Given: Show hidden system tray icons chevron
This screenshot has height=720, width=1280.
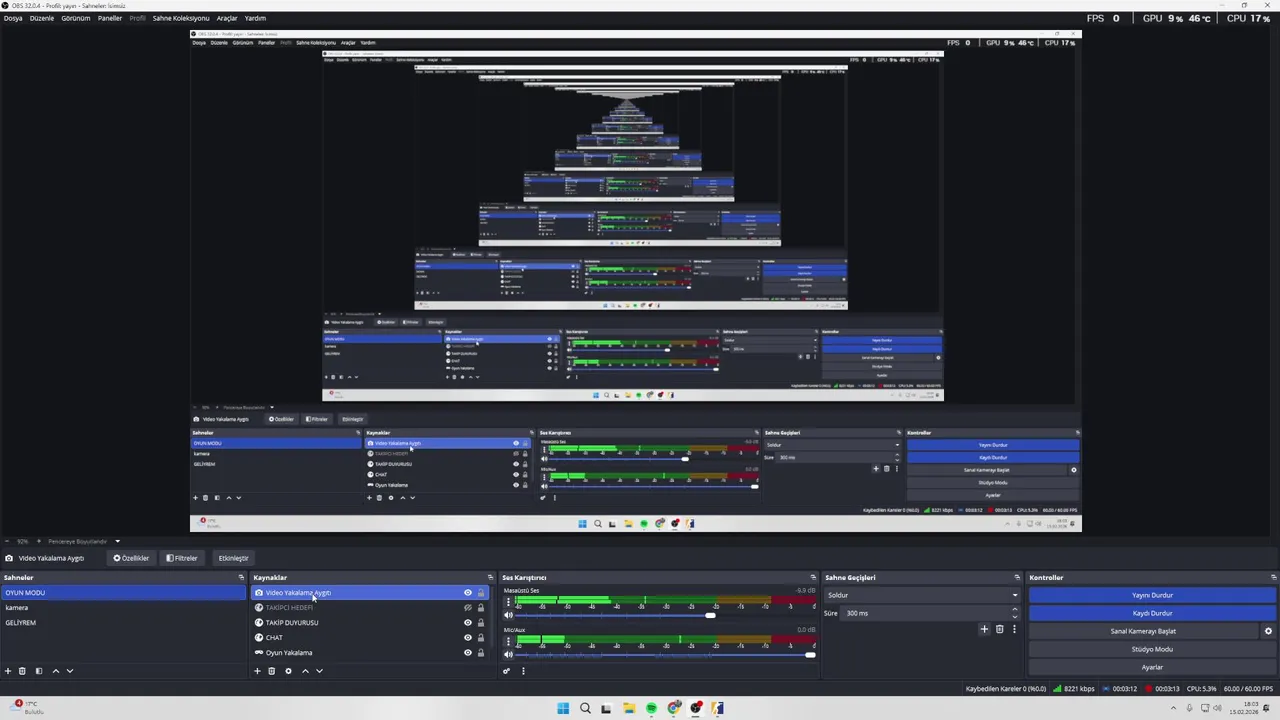Looking at the screenshot, I should click(1174, 708).
